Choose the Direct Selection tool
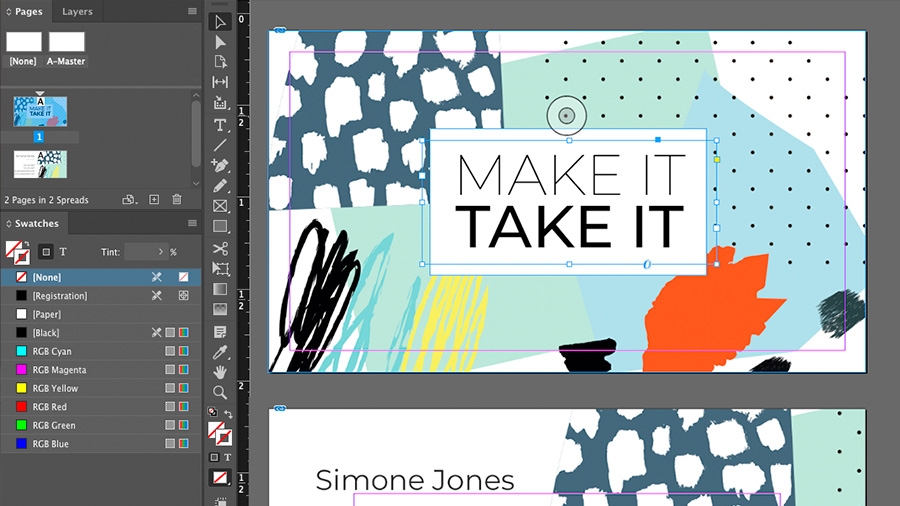 [220, 42]
